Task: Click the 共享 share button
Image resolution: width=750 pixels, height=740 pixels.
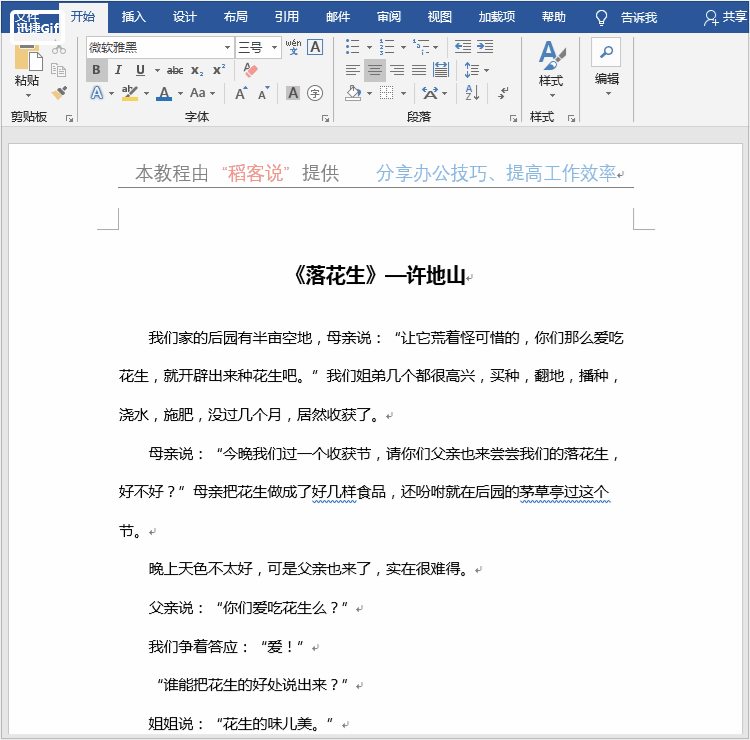Action: coord(725,17)
